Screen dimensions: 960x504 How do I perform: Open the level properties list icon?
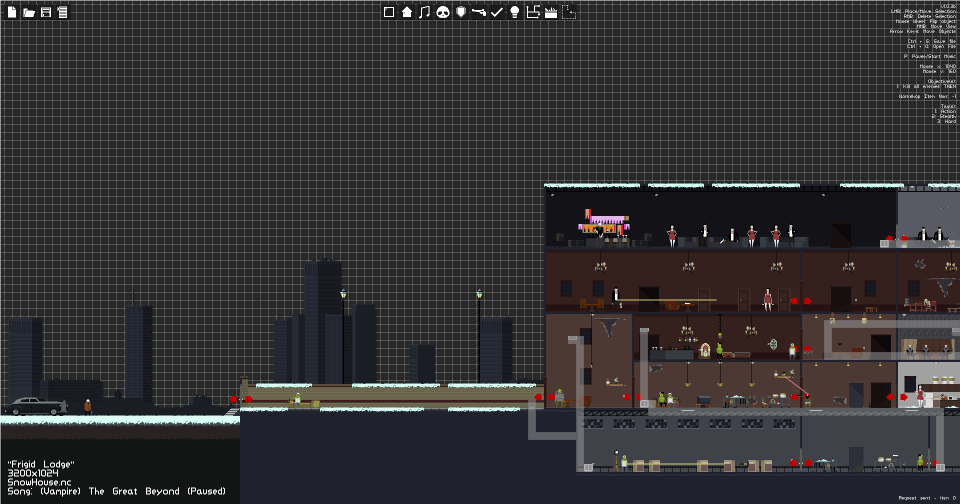tap(62, 12)
